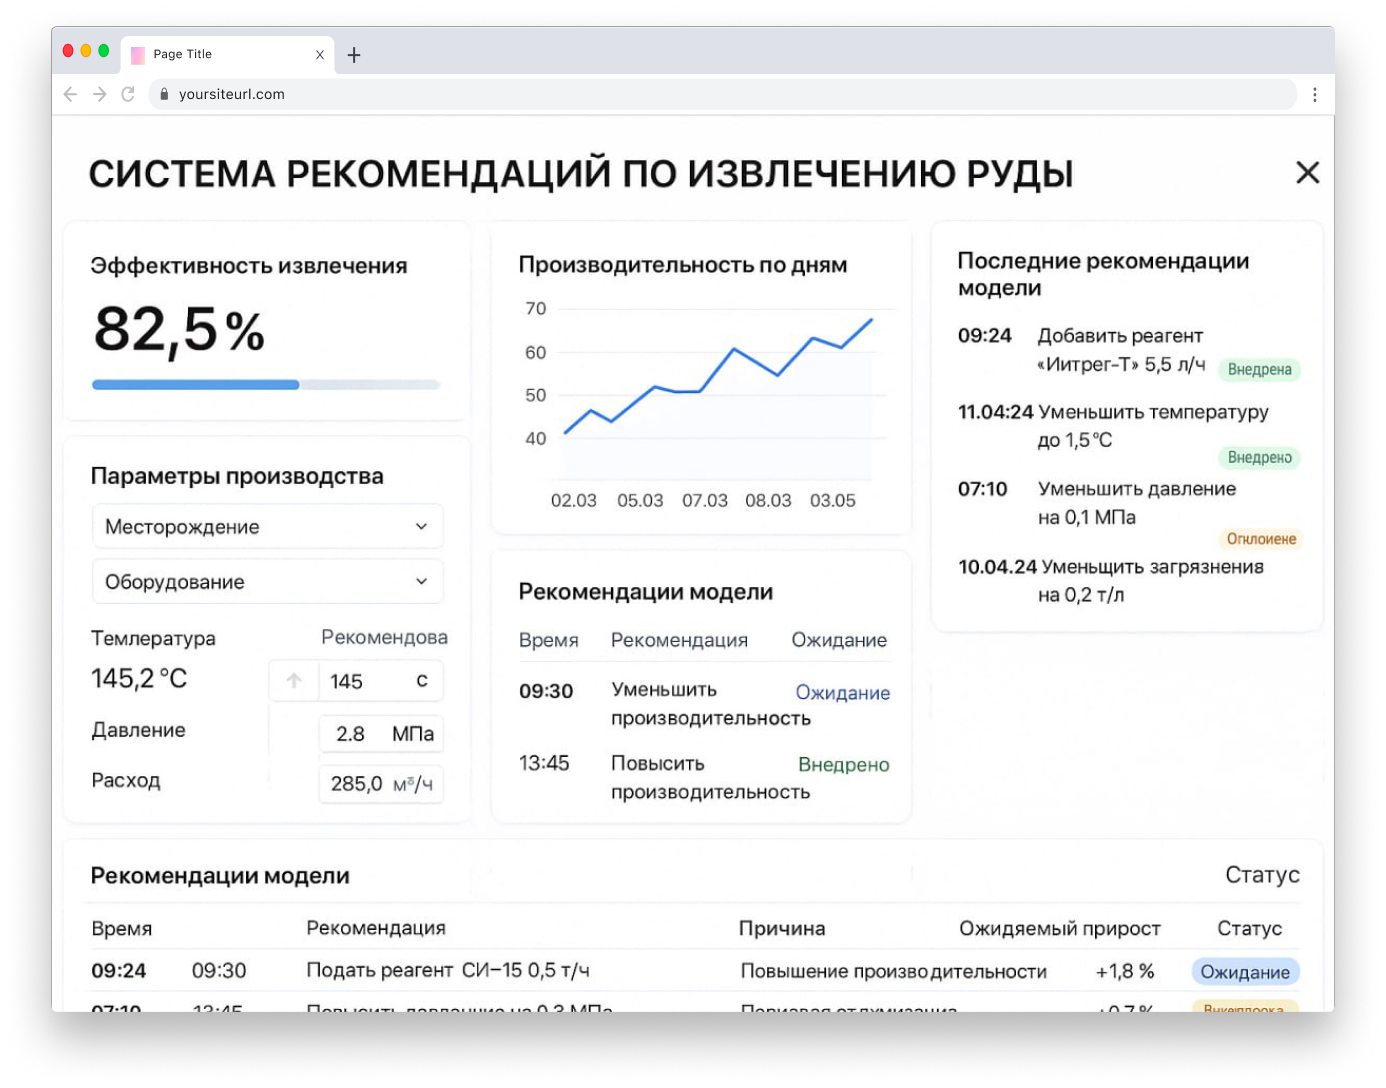Click the Причина column header

(x=782, y=928)
